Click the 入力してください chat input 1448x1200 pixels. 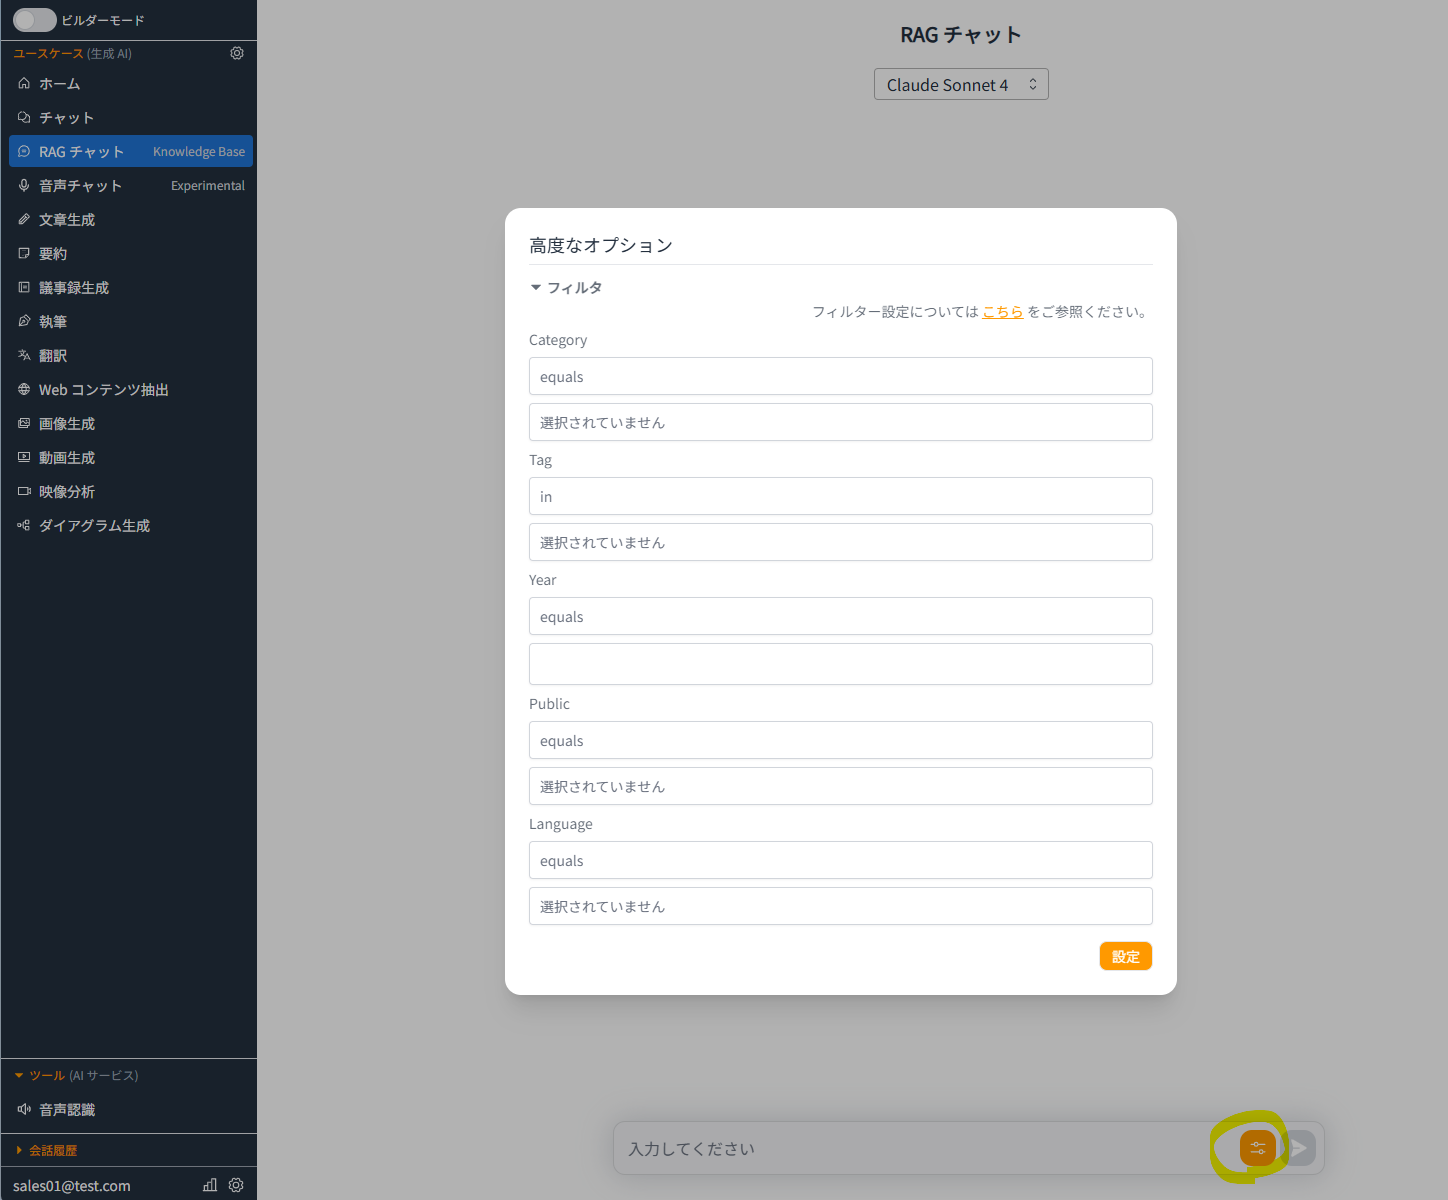920,1149
